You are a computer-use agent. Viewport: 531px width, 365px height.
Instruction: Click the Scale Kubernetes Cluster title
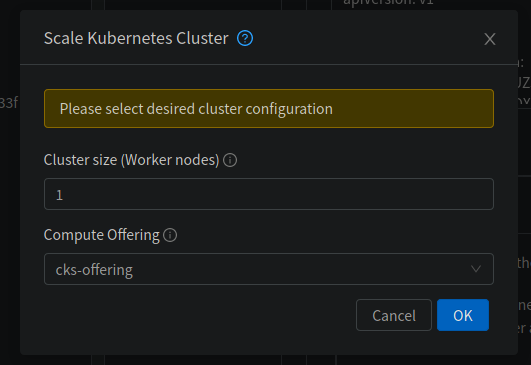coord(136,38)
